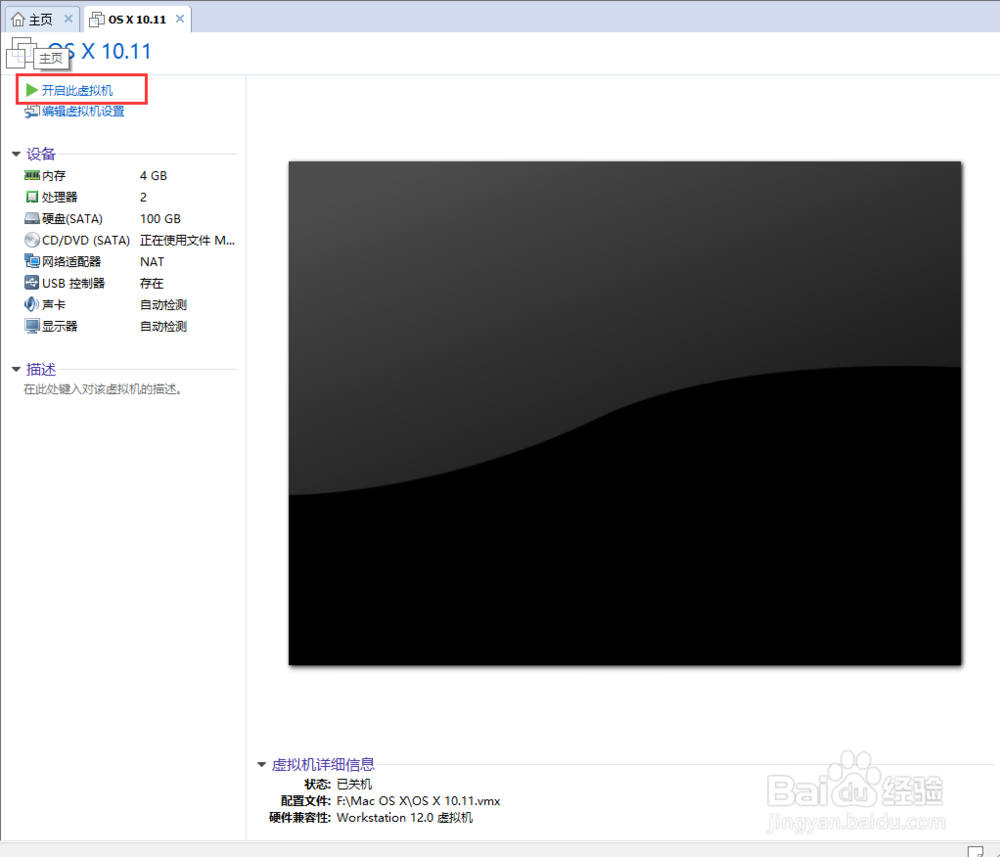Viewport: 1000px width, 857px height.
Task: Select the OS X 10.11 tab
Action: pyautogui.click(x=137, y=20)
